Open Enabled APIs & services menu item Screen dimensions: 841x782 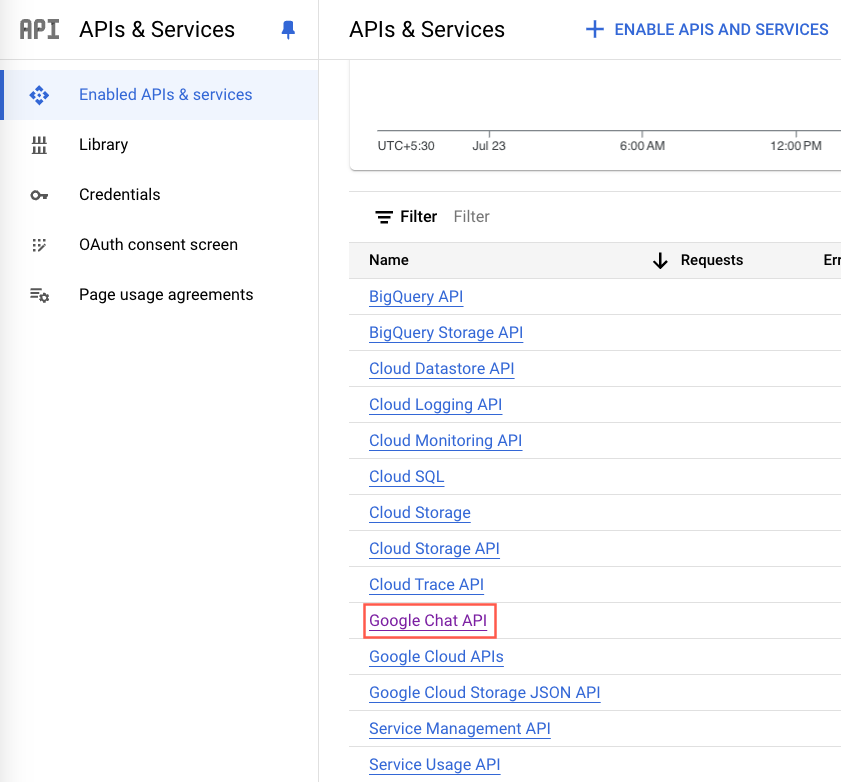coord(161,95)
